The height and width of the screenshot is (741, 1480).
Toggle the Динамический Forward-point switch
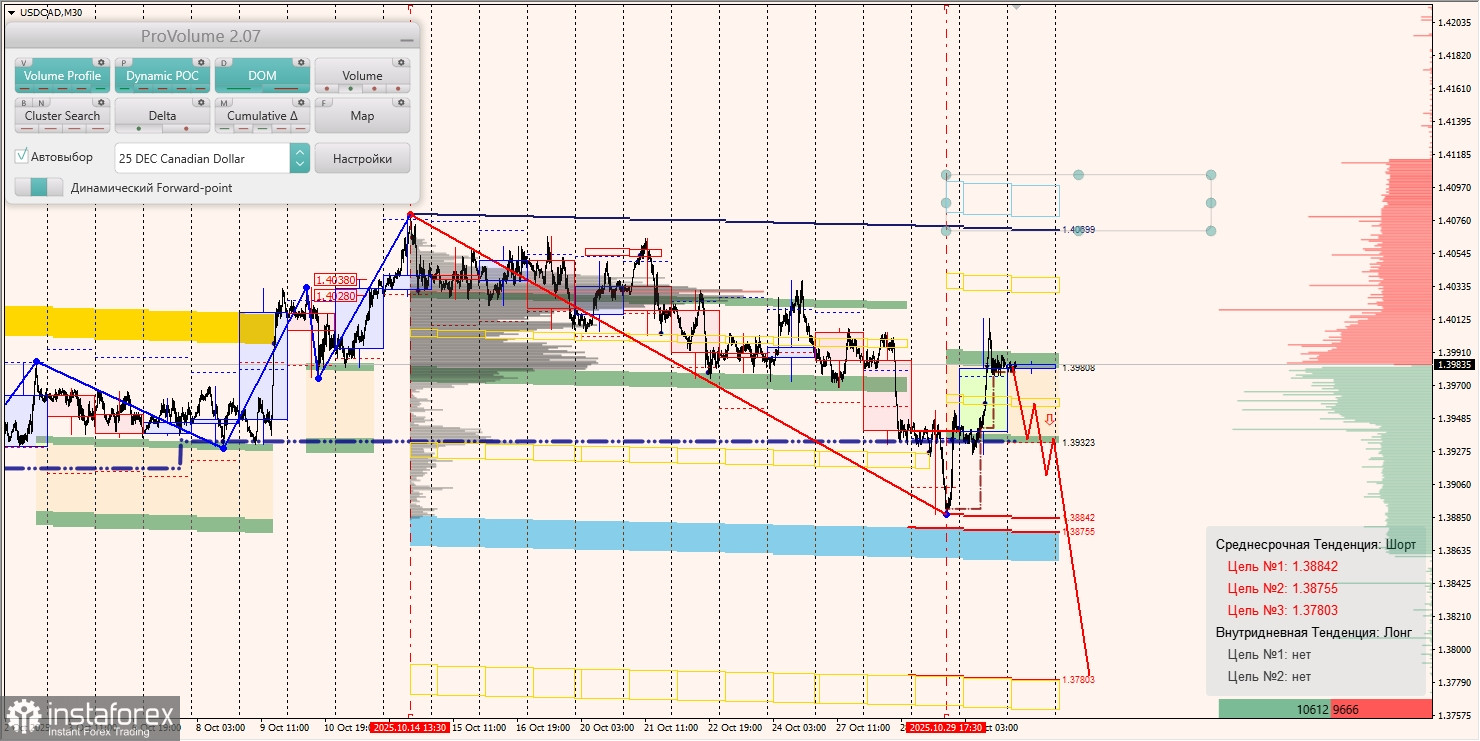[39, 187]
